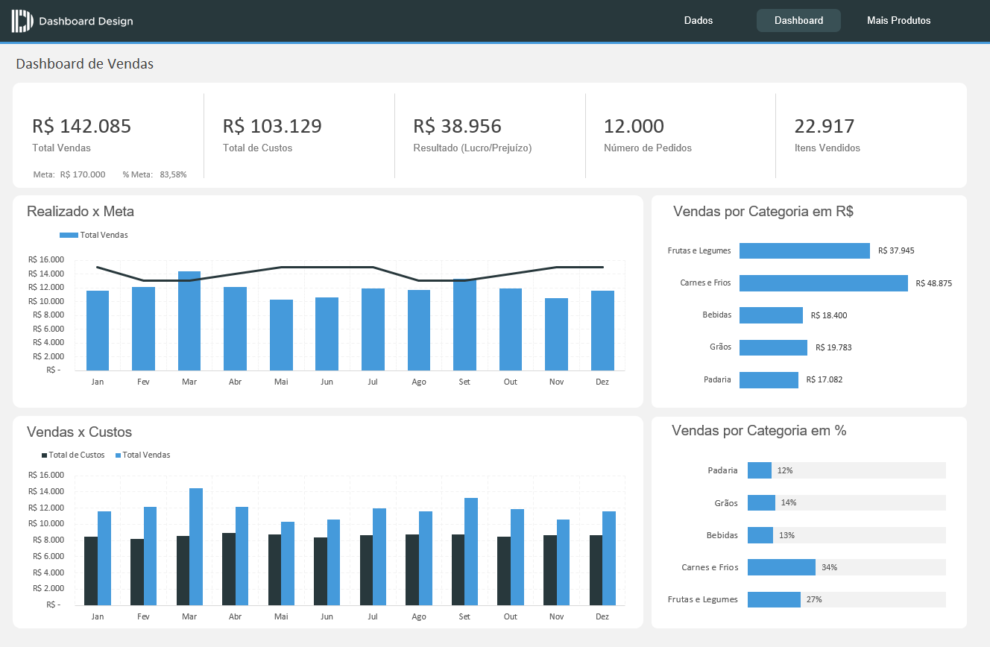This screenshot has height=647, width=990.
Task: Open the Dados page
Action: [697, 20]
